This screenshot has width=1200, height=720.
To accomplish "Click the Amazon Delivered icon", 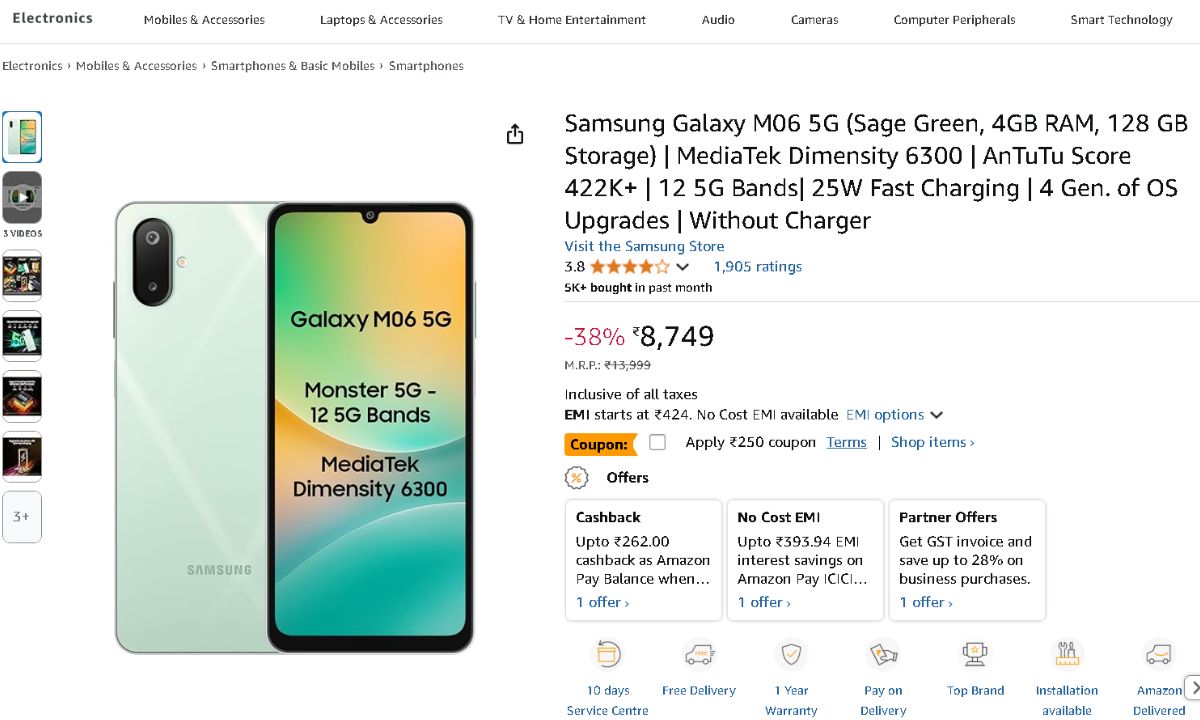I will click(x=1159, y=655).
